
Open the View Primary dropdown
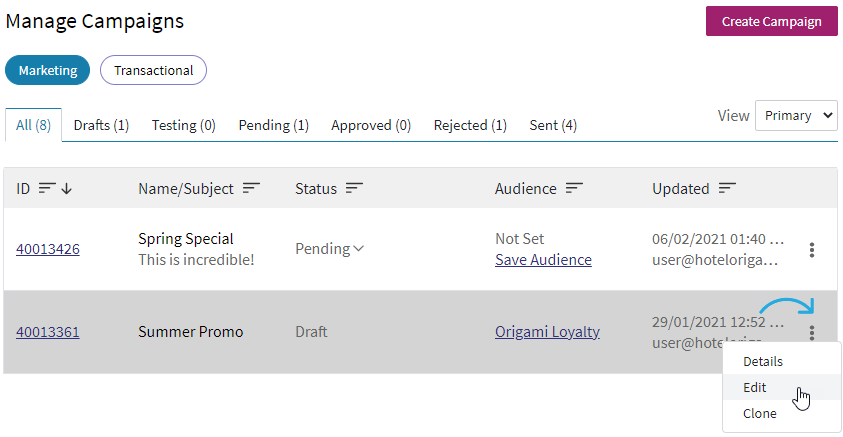(x=796, y=115)
